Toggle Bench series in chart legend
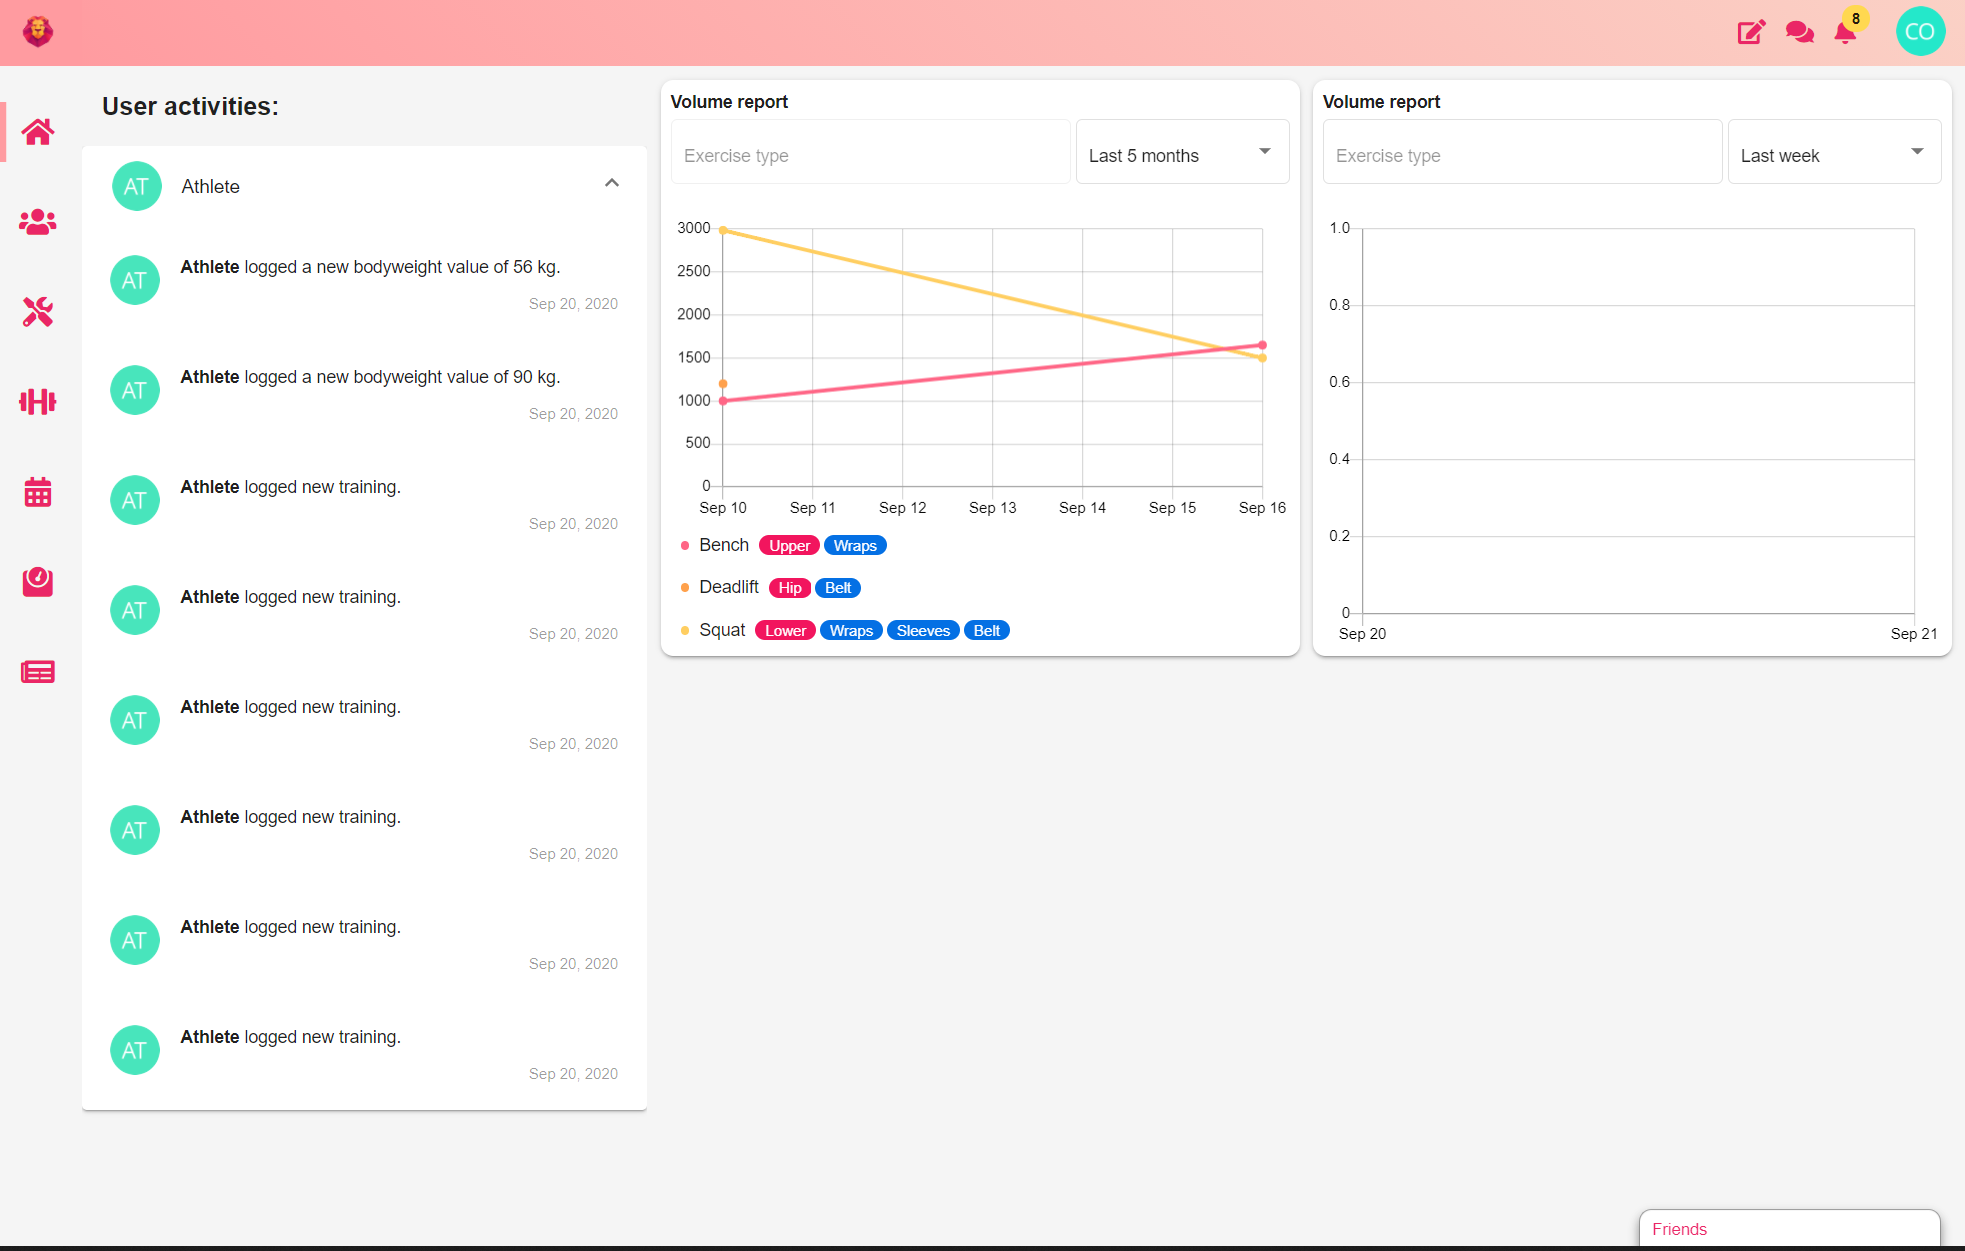Screen dimensions: 1965x1251 pyautogui.click(x=723, y=545)
